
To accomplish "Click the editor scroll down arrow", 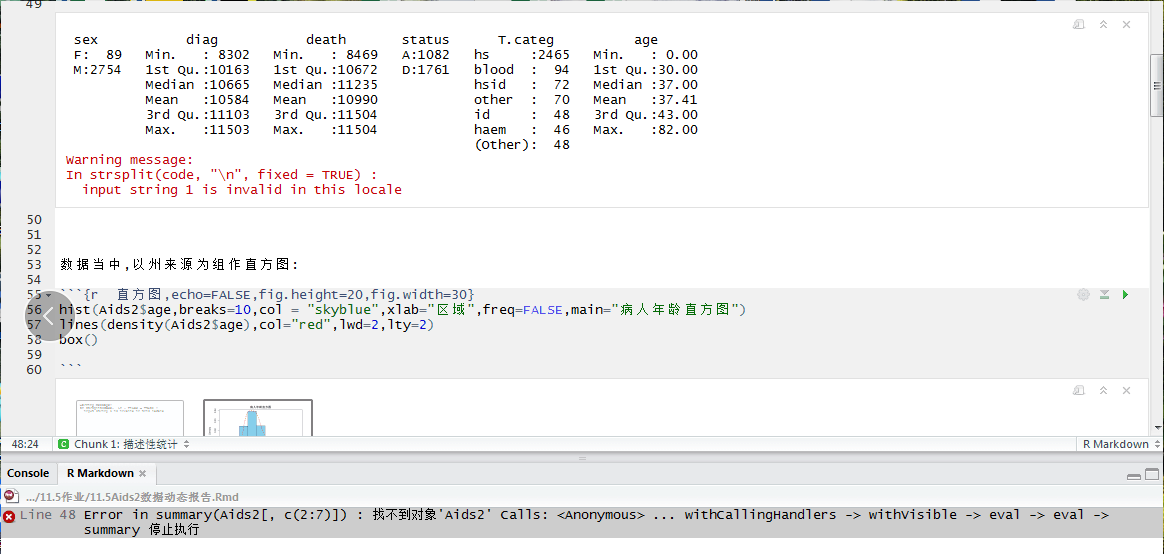I will tap(1157, 426).
